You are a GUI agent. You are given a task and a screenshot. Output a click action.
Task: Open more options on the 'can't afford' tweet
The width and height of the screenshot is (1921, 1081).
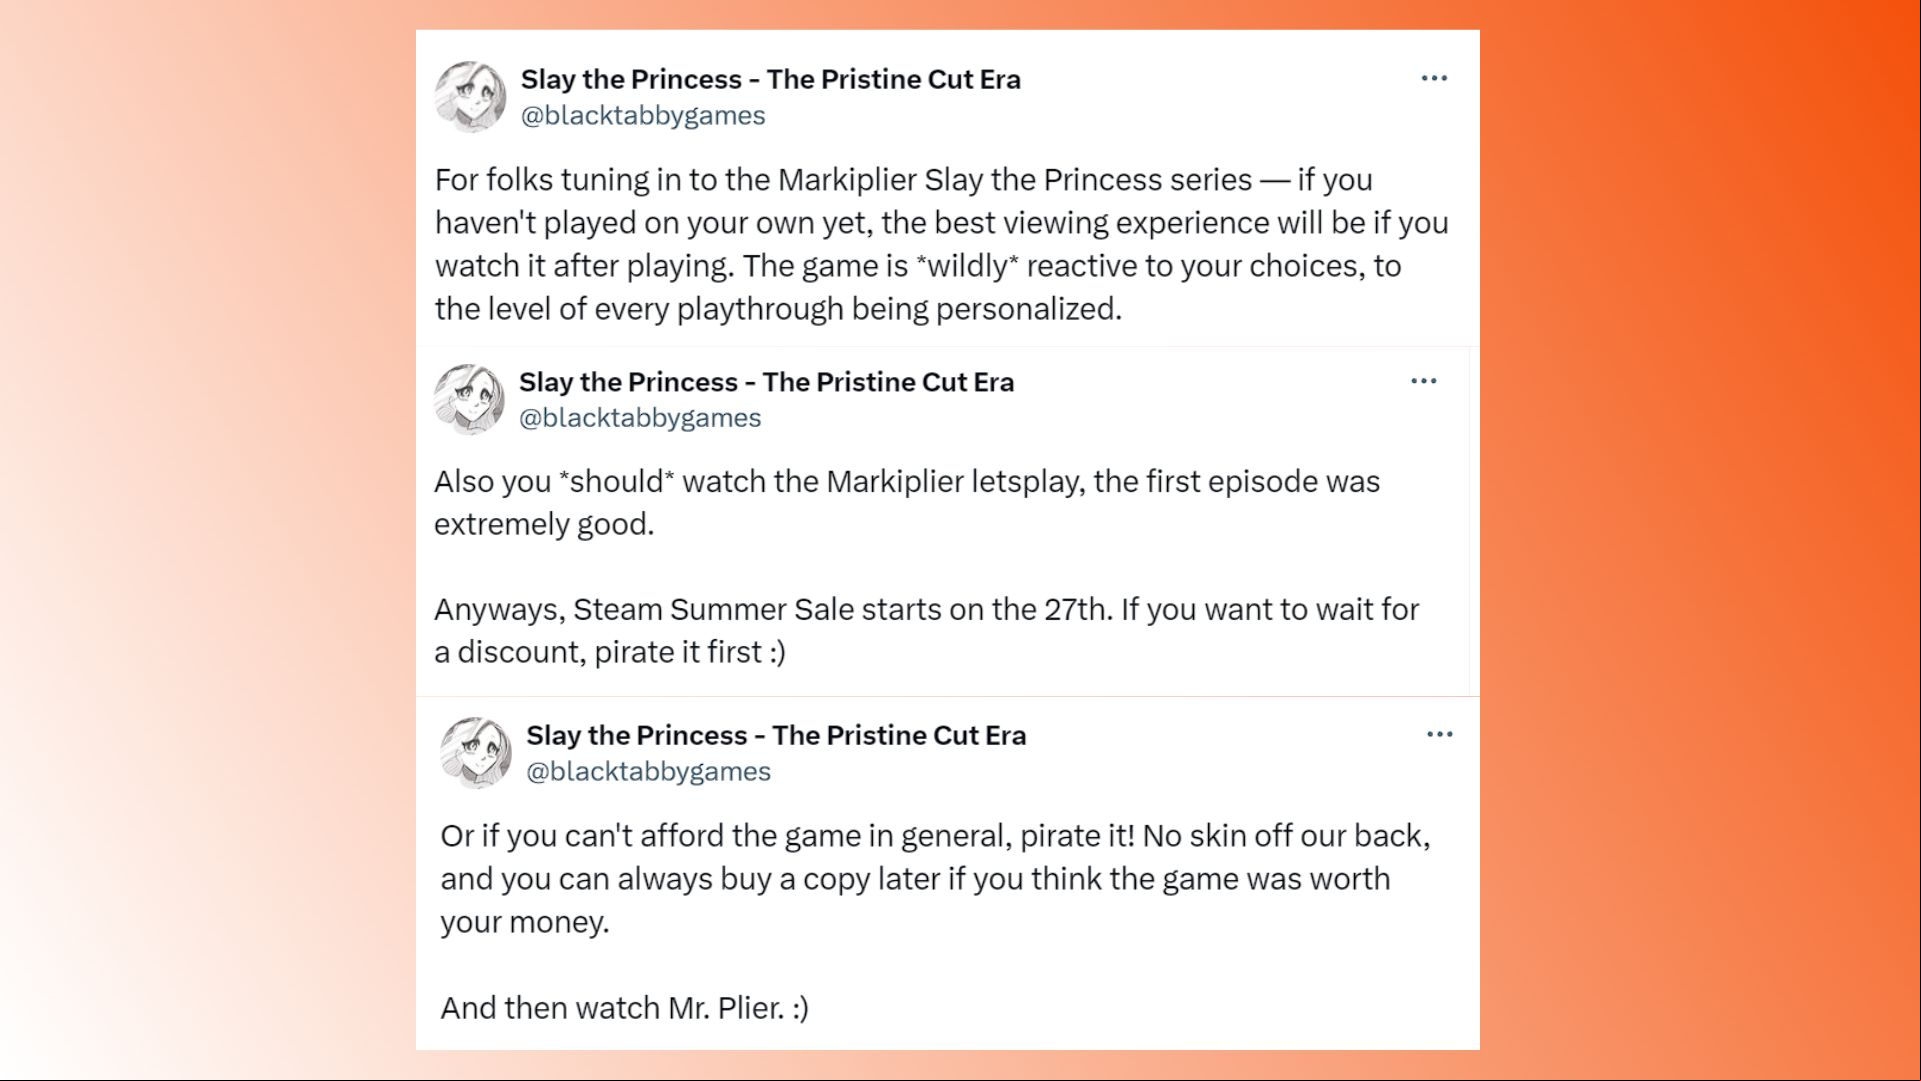[x=1439, y=734]
